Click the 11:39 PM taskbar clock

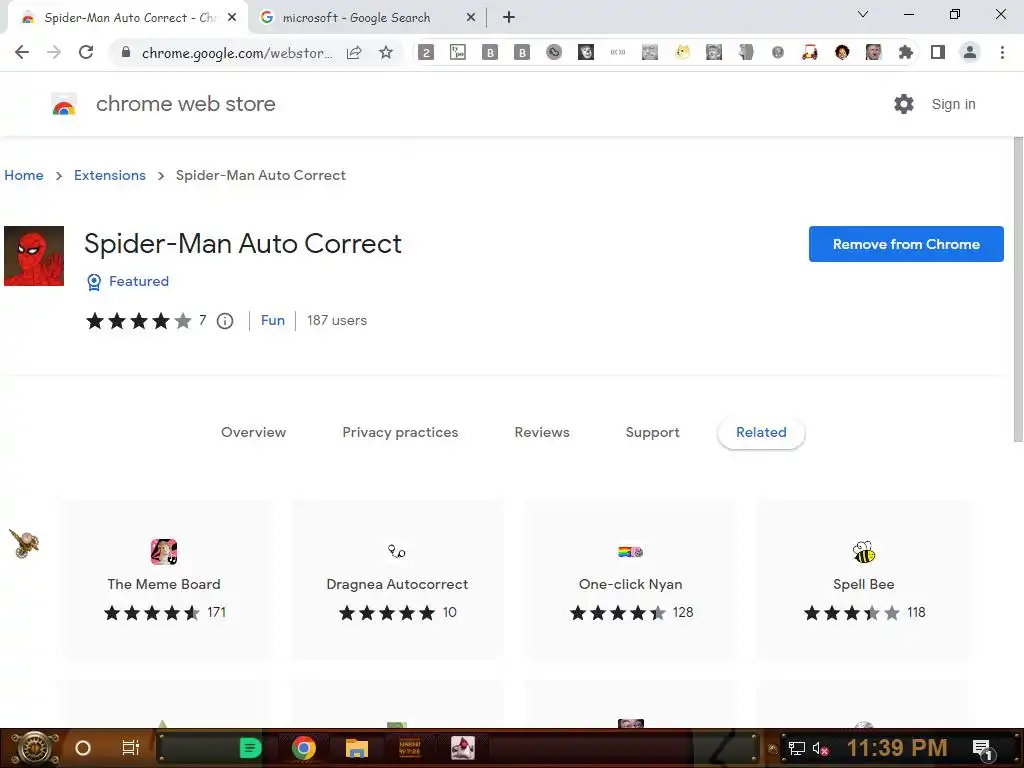coord(897,748)
